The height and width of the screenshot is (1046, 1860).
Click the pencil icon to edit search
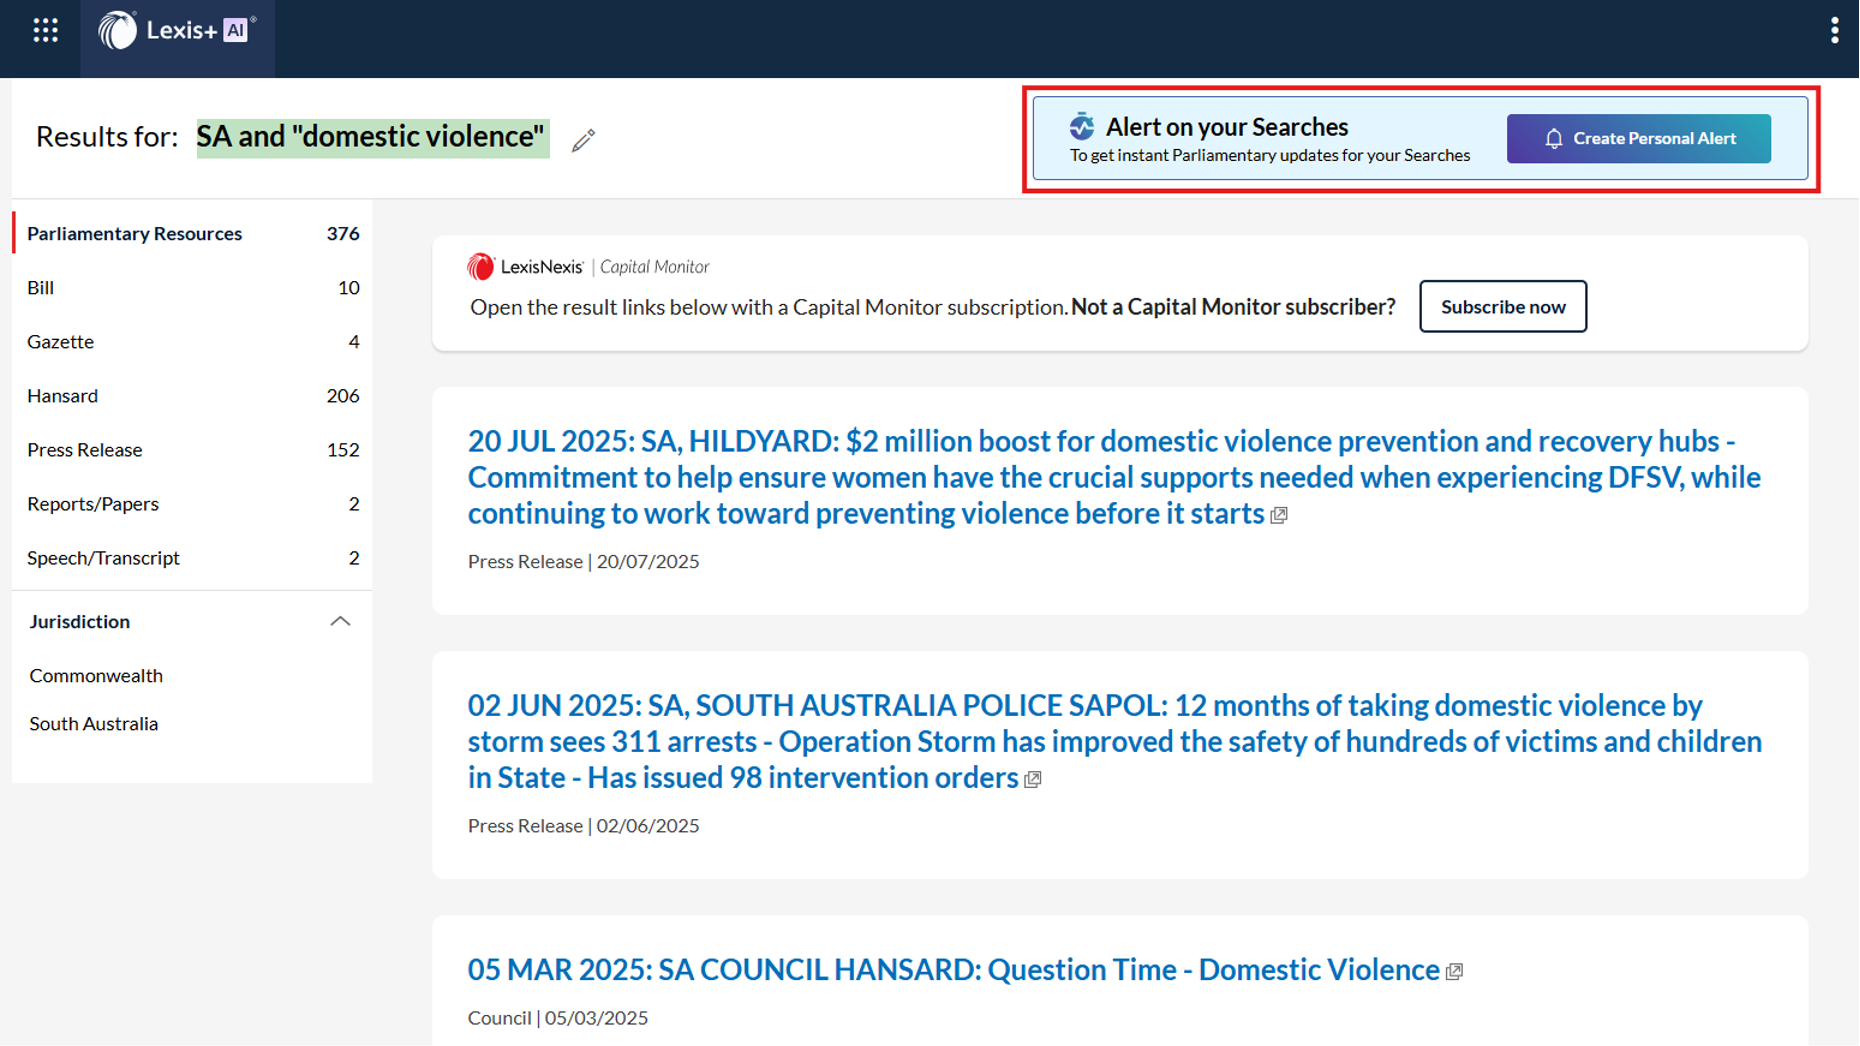583,141
